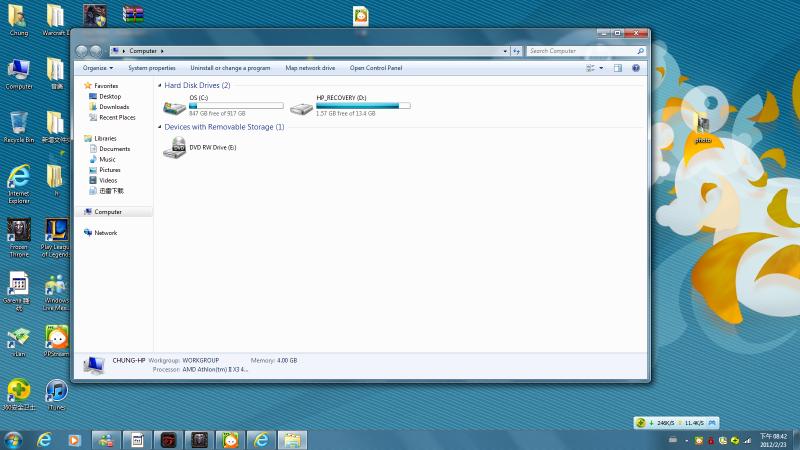Select WinRAR archive icon on desktop

tap(133, 14)
